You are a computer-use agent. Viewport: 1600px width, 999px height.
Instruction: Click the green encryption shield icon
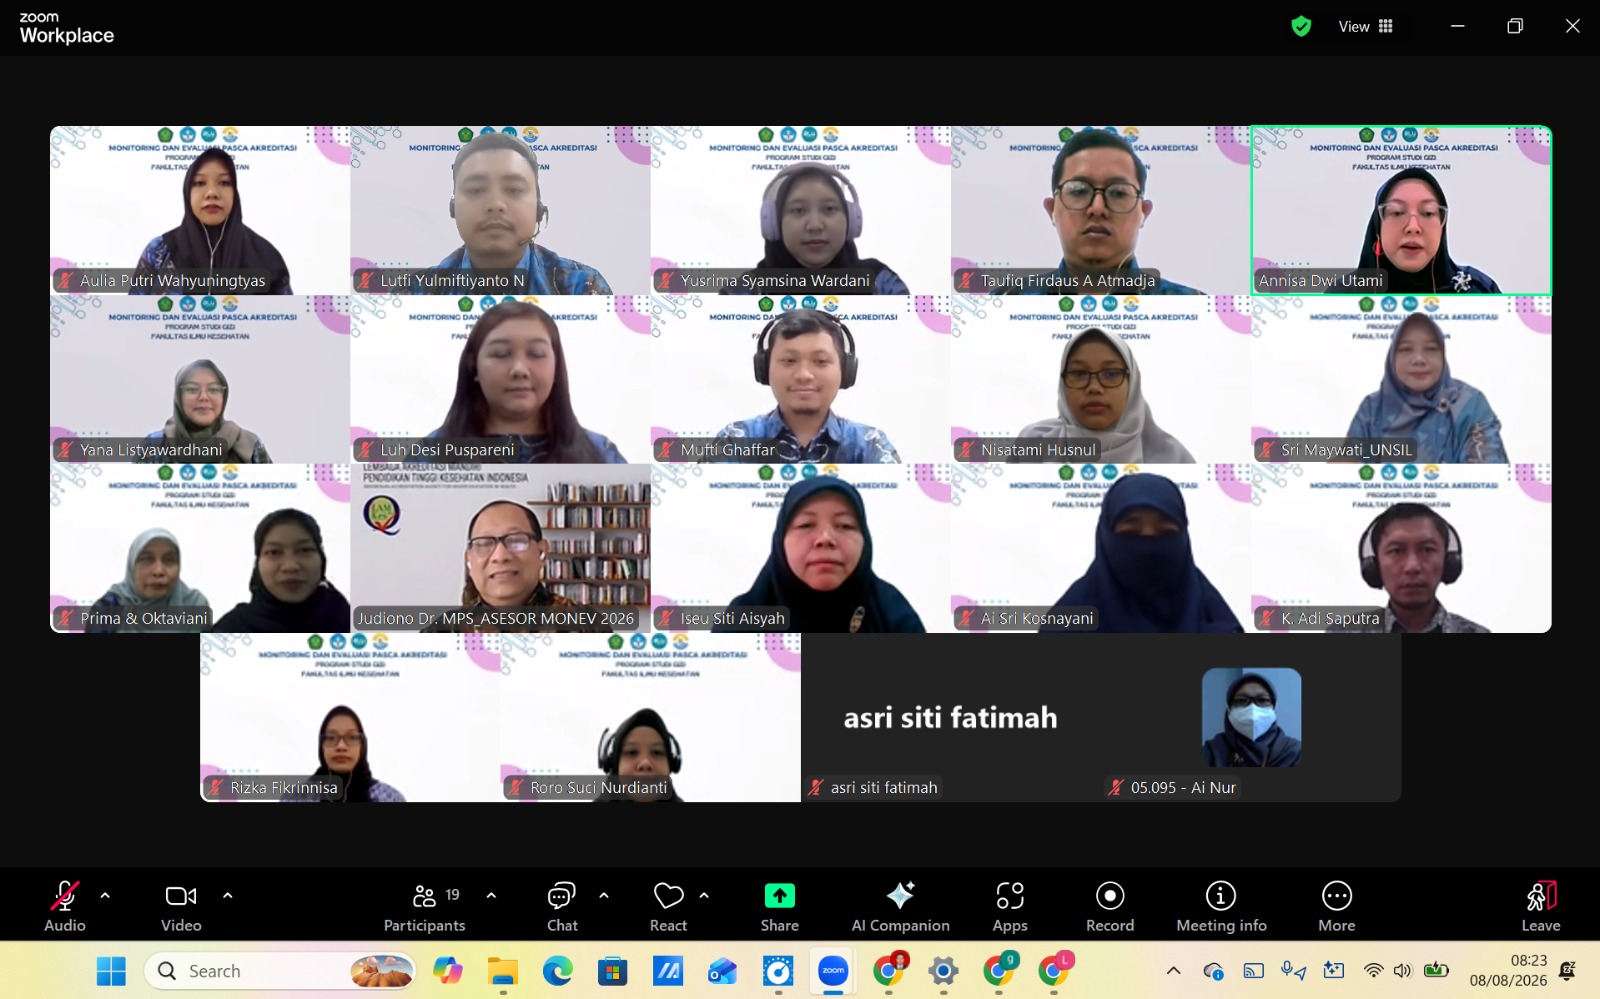1301,26
